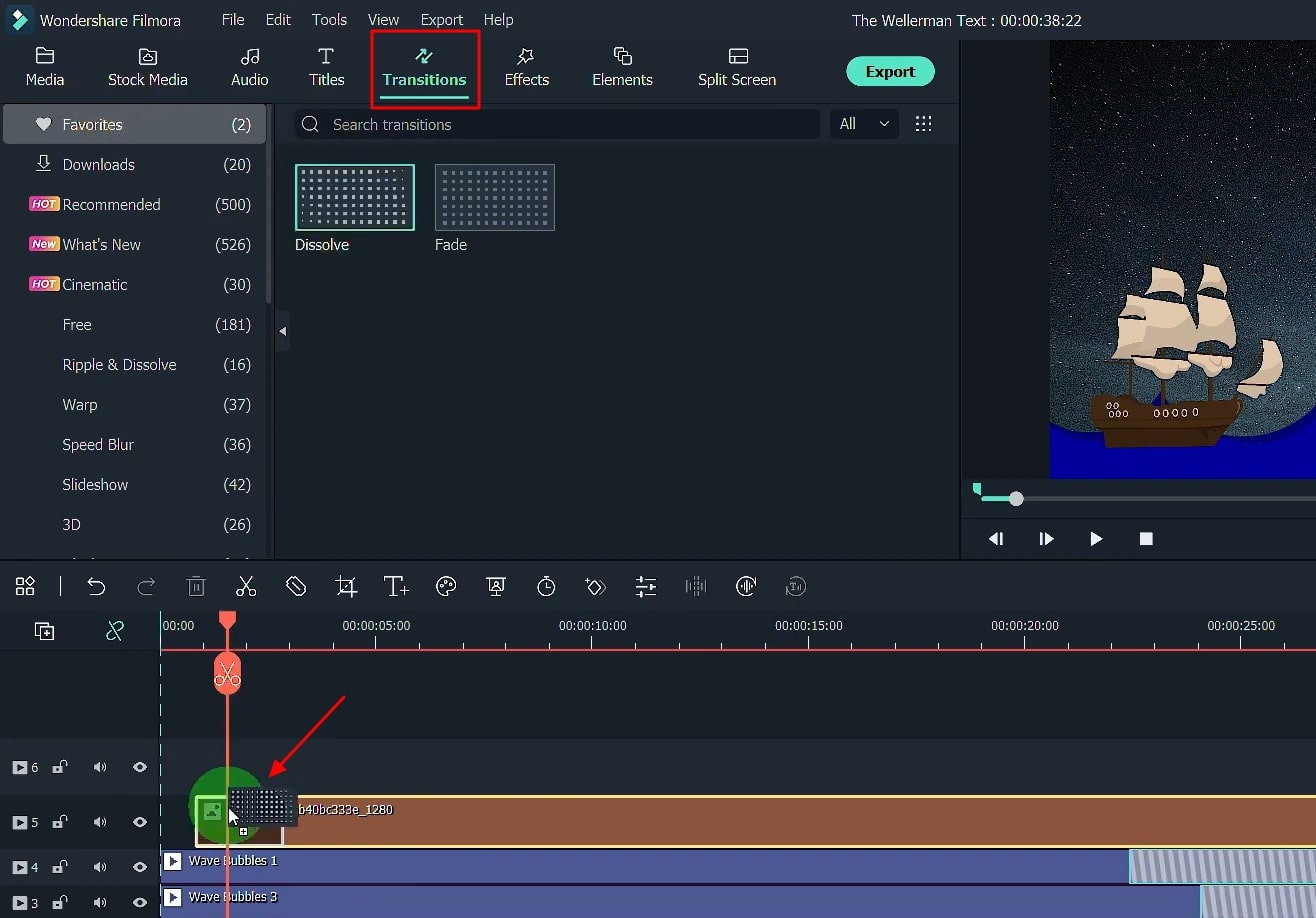The height and width of the screenshot is (918, 1316).
Task: Toggle the grid view icon
Action: click(x=924, y=124)
